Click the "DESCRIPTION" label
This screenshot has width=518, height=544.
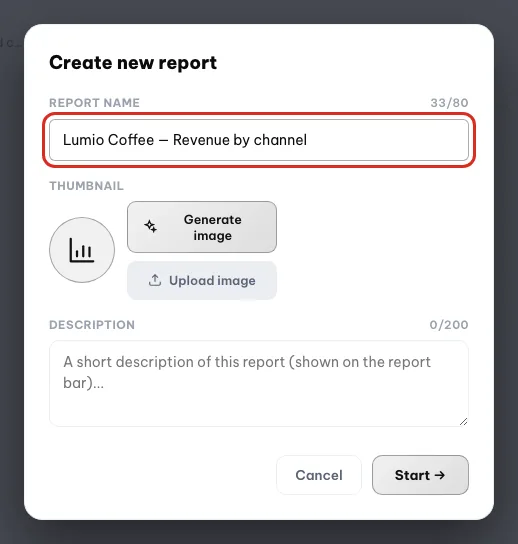pyautogui.click(x=92, y=325)
